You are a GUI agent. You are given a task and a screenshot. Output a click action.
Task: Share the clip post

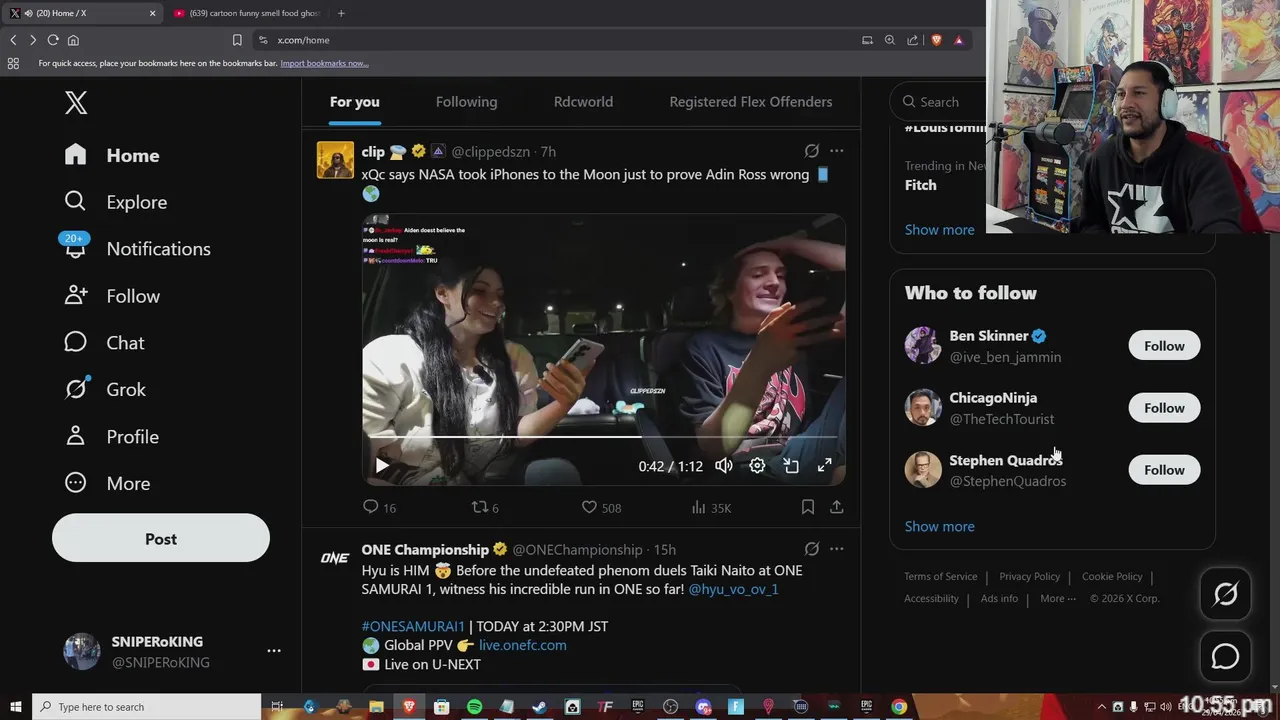pos(837,508)
